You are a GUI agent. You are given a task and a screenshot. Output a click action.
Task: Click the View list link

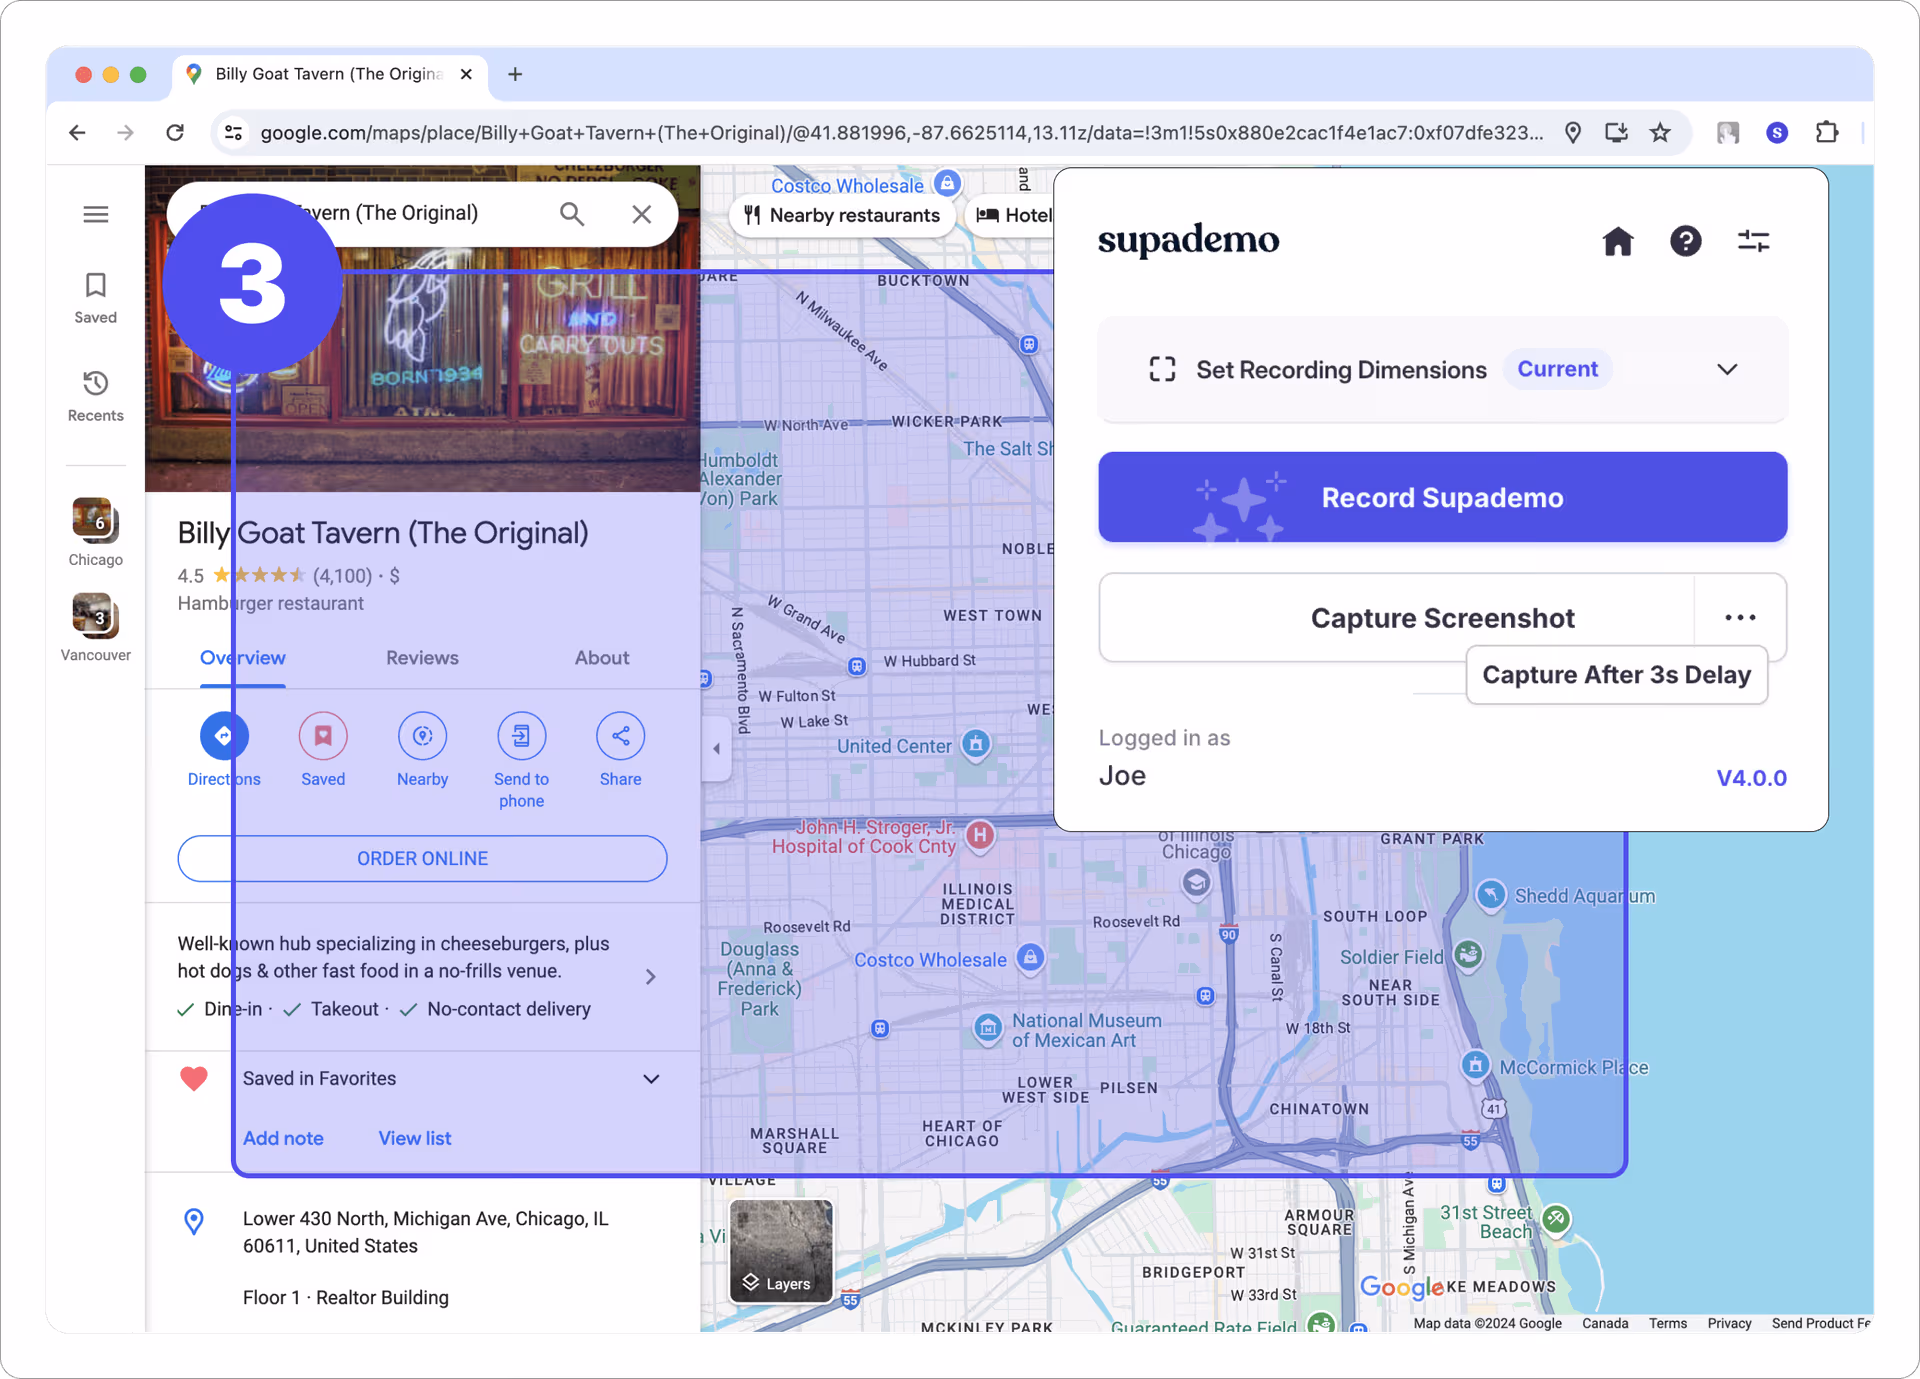pyautogui.click(x=414, y=1138)
